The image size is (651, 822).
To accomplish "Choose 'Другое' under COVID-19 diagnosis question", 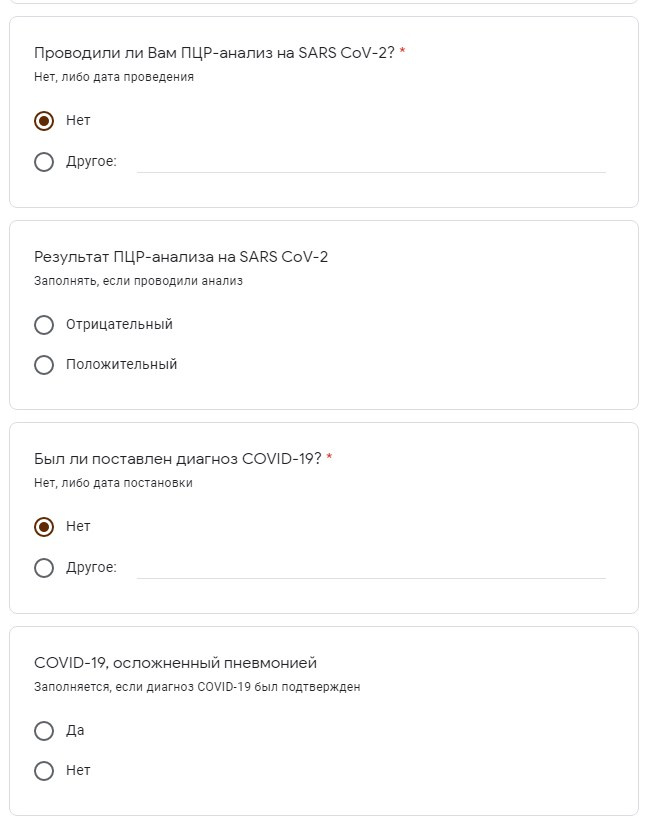I will pos(44,567).
